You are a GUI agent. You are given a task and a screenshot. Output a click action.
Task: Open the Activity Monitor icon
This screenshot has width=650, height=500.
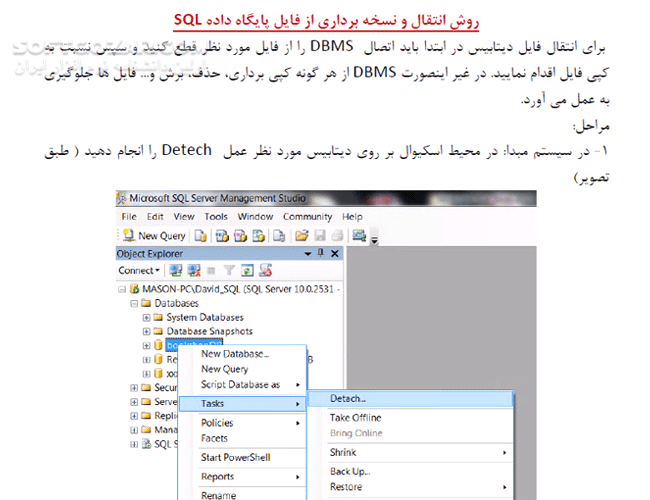click(x=359, y=236)
